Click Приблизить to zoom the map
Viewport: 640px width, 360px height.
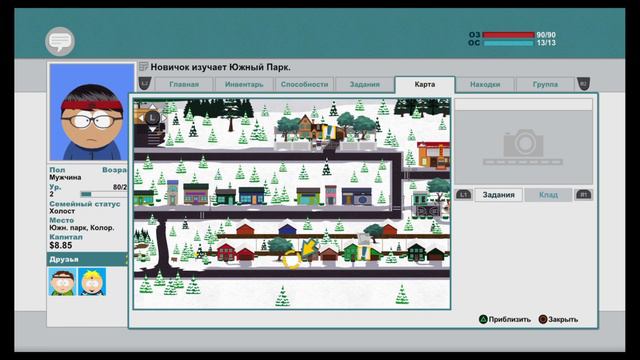510,319
